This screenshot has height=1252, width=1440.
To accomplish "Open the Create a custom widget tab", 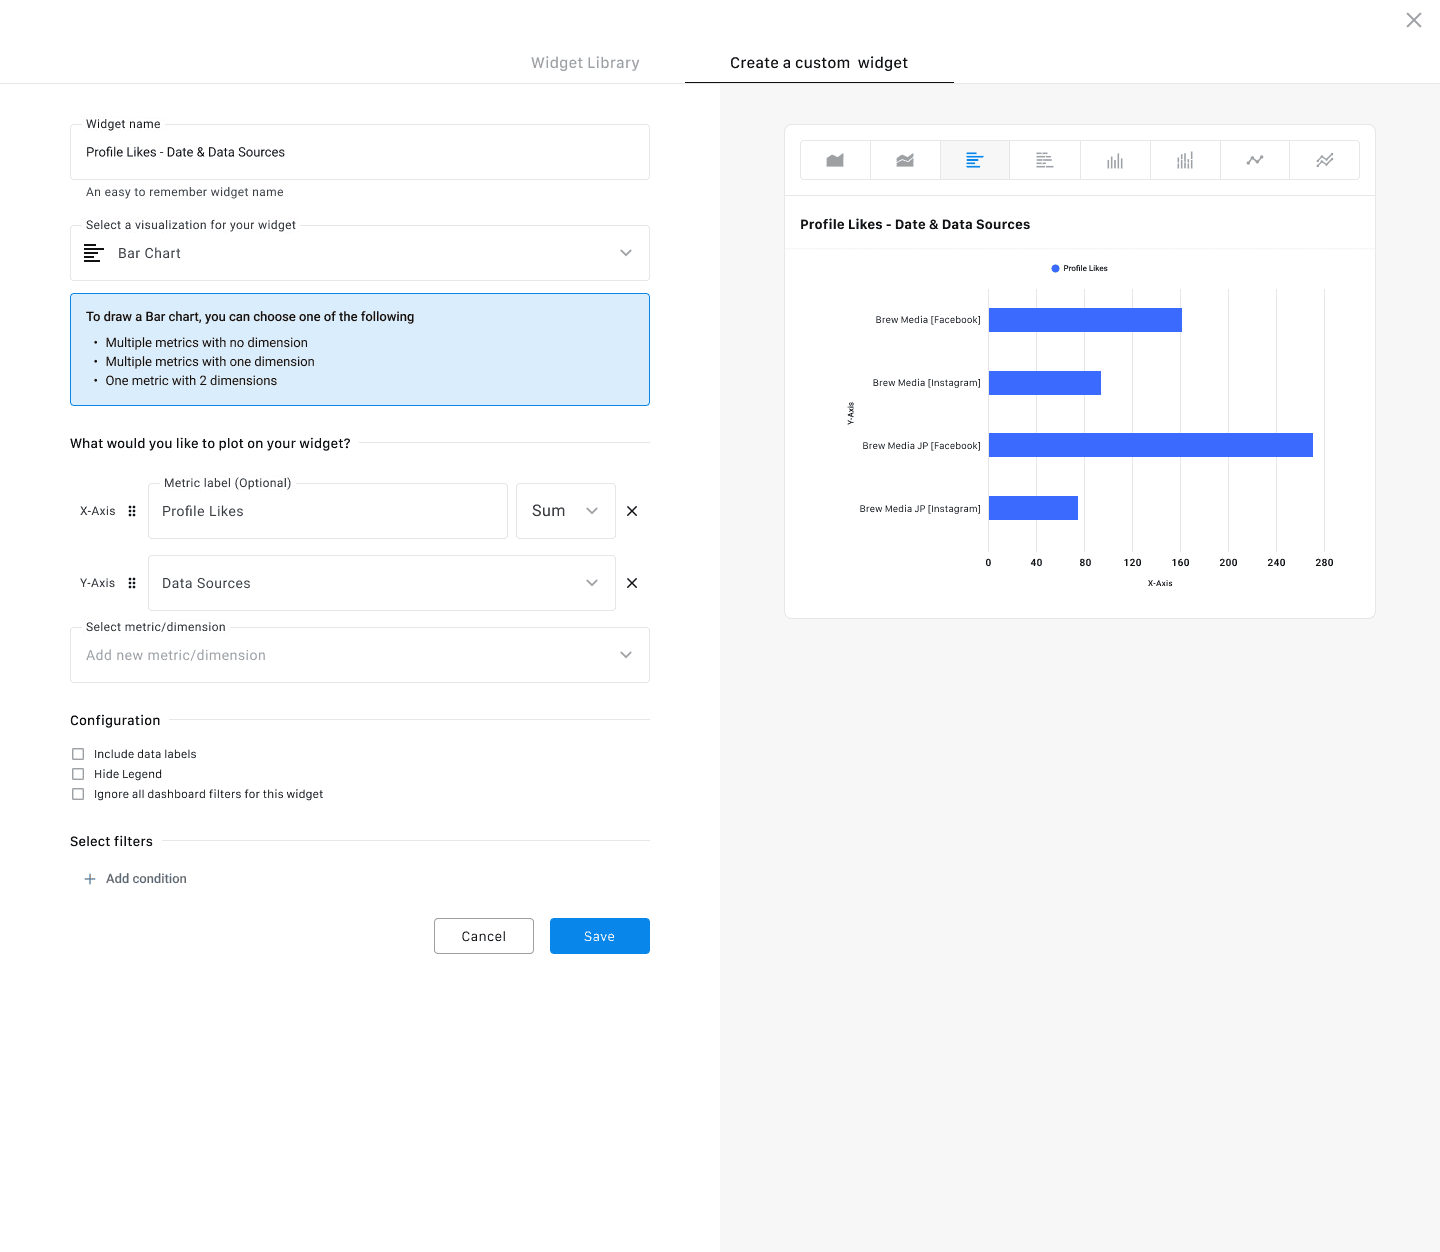I will [x=819, y=63].
